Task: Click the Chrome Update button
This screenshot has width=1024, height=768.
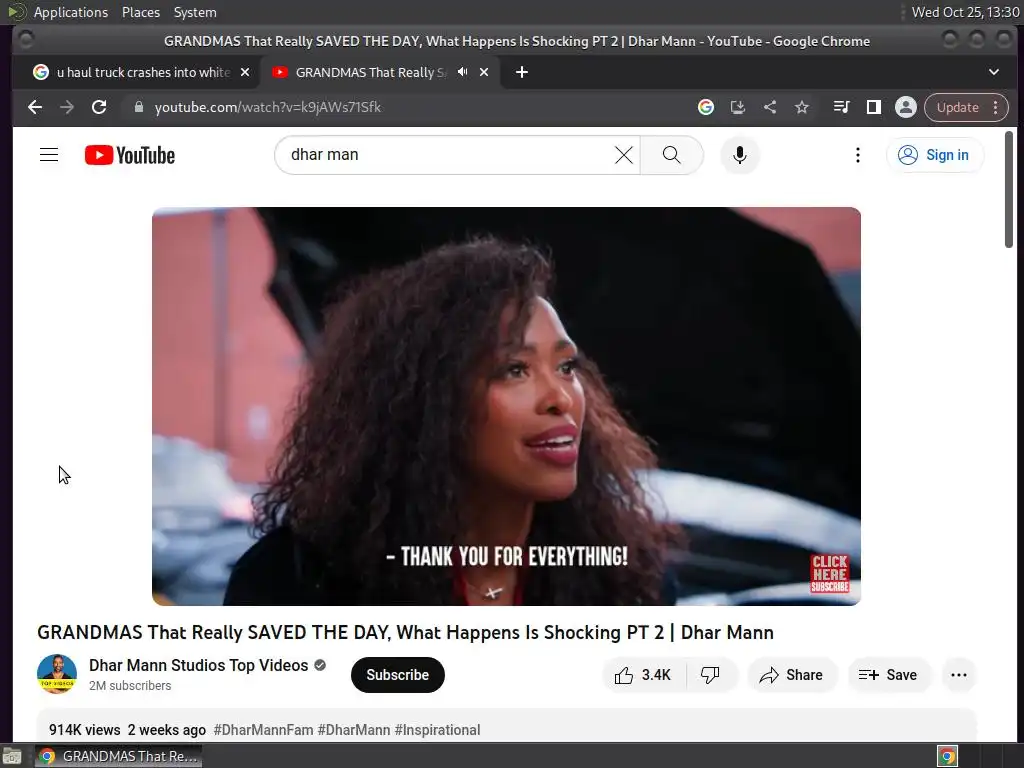Action: tap(957, 107)
